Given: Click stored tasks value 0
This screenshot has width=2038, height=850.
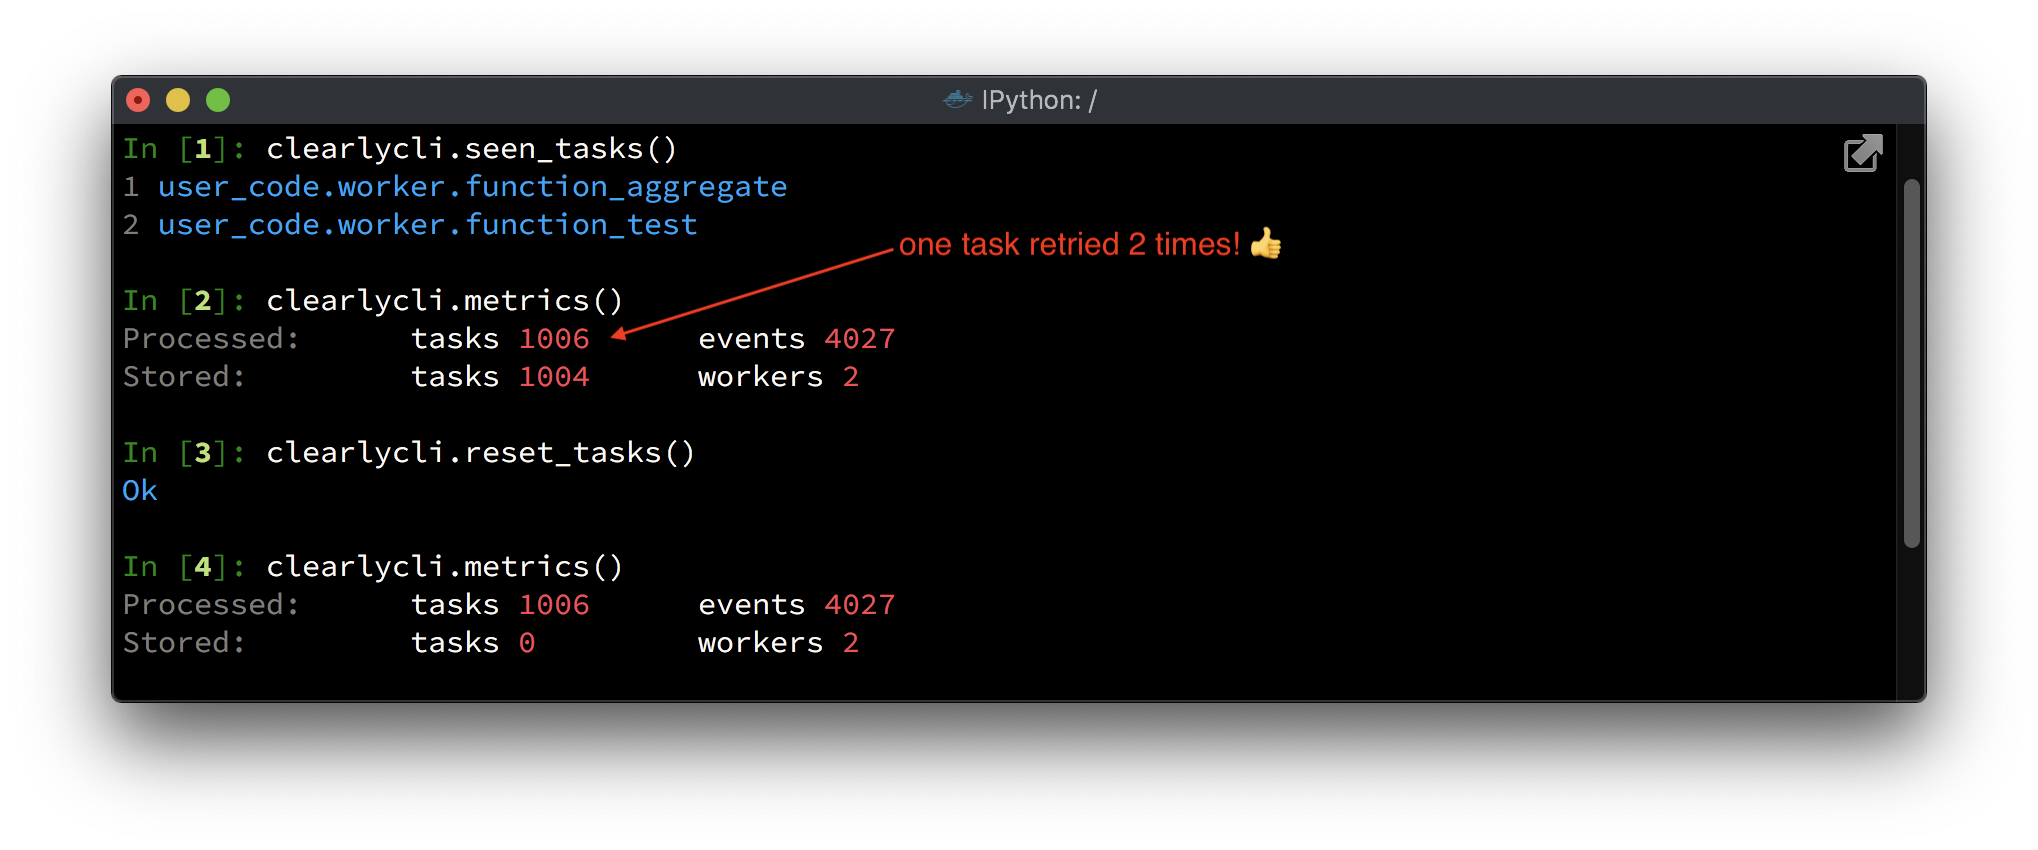Looking at the screenshot, I should click(x=527, y=643).
